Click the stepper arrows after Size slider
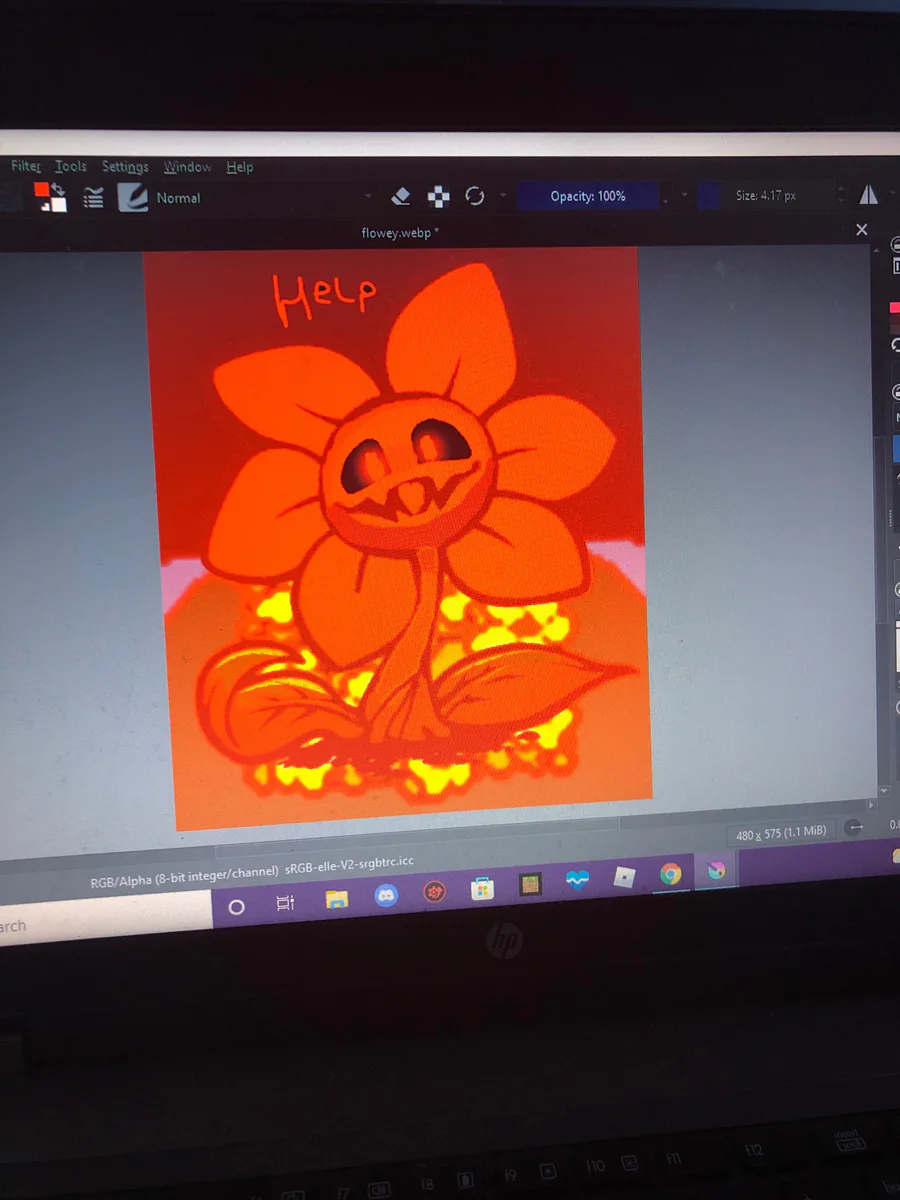The height and width of the screenshot is (1200, 900). (840, 195)
